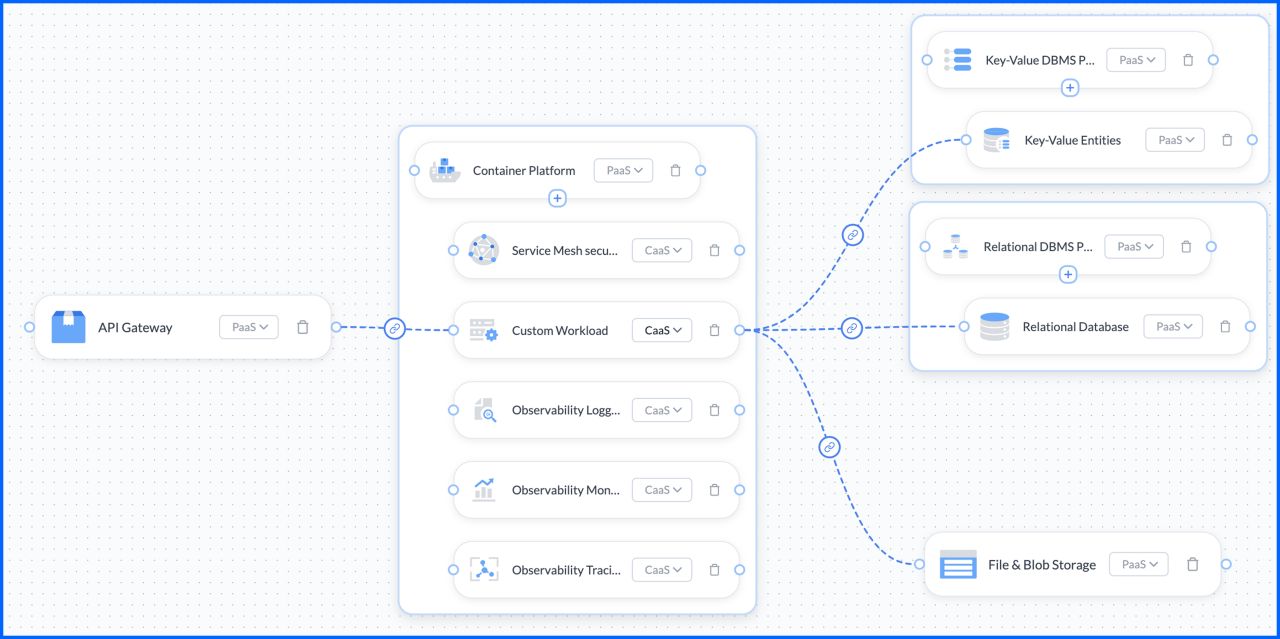Screen dimensions: 1280x639
Task: Click the plus button under Key-Value DBMS P...
Action: [x=1070, y=88]
